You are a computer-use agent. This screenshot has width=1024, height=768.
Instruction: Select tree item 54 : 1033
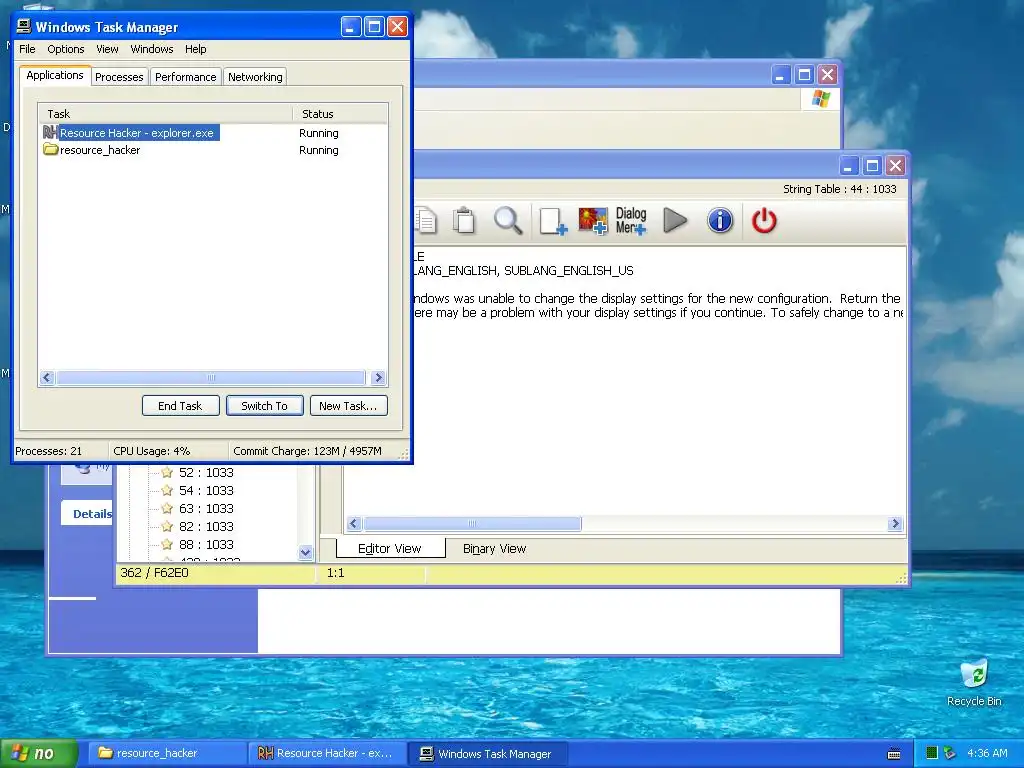pos(206,490)
